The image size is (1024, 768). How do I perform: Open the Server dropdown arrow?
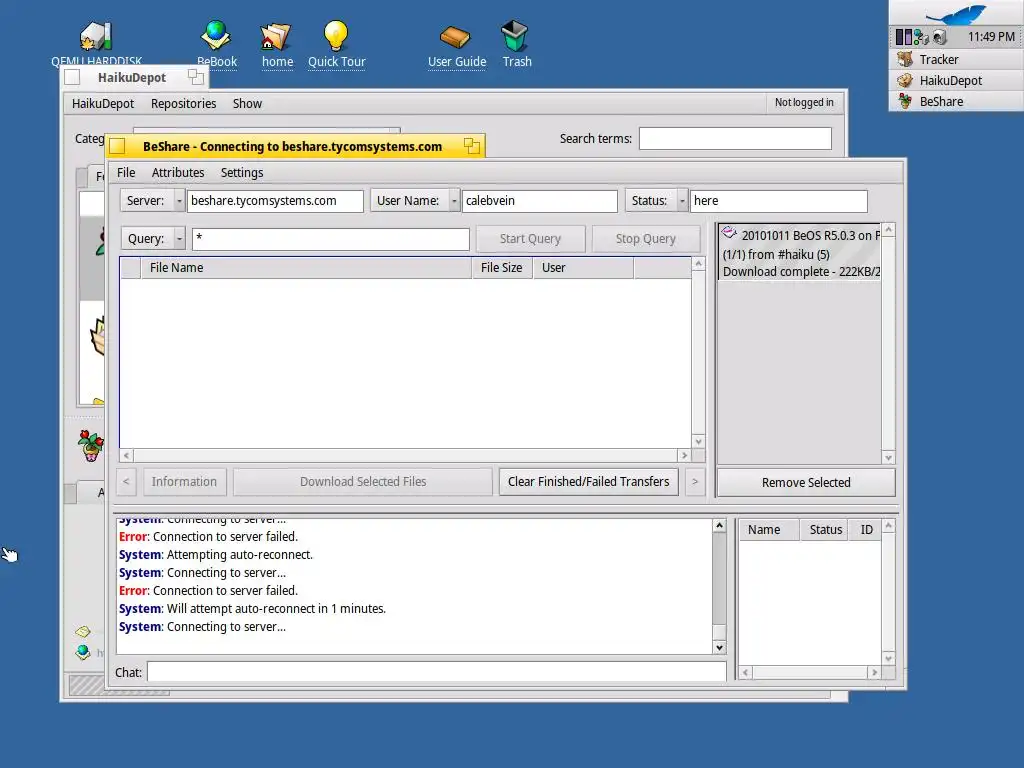[179, 201]
